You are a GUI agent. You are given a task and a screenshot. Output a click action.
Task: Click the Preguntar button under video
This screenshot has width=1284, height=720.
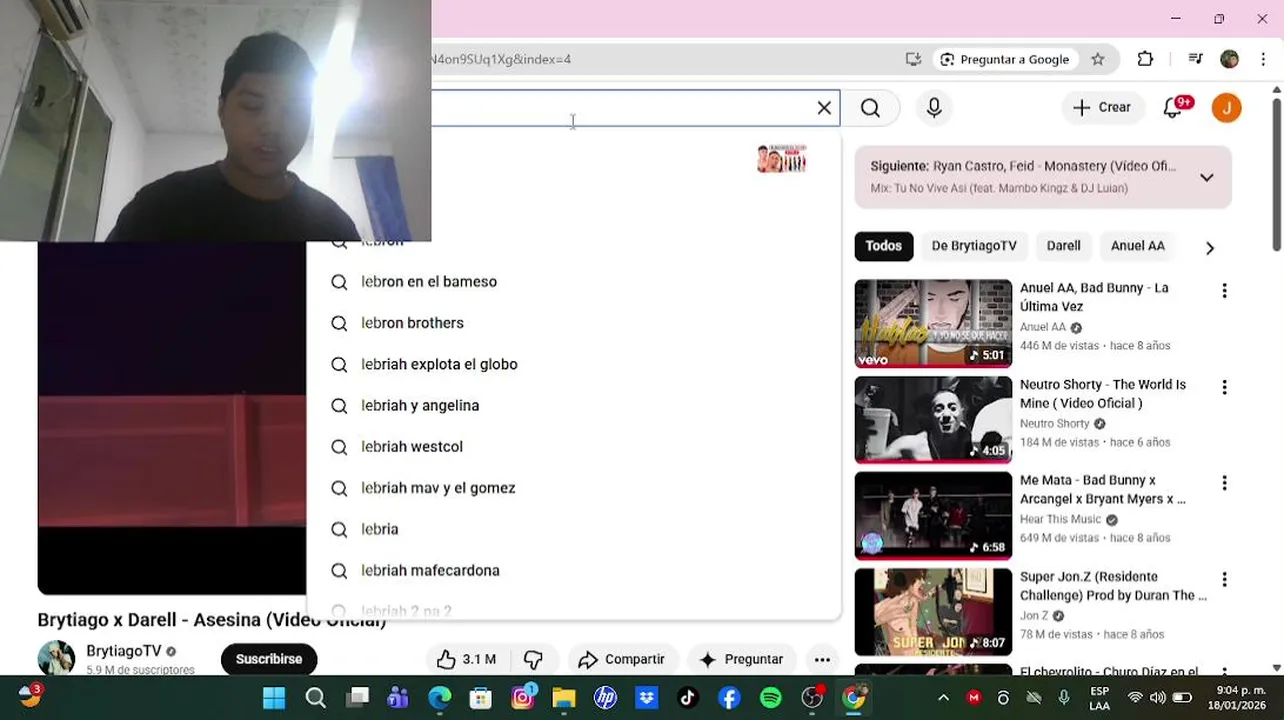point(741,659)
